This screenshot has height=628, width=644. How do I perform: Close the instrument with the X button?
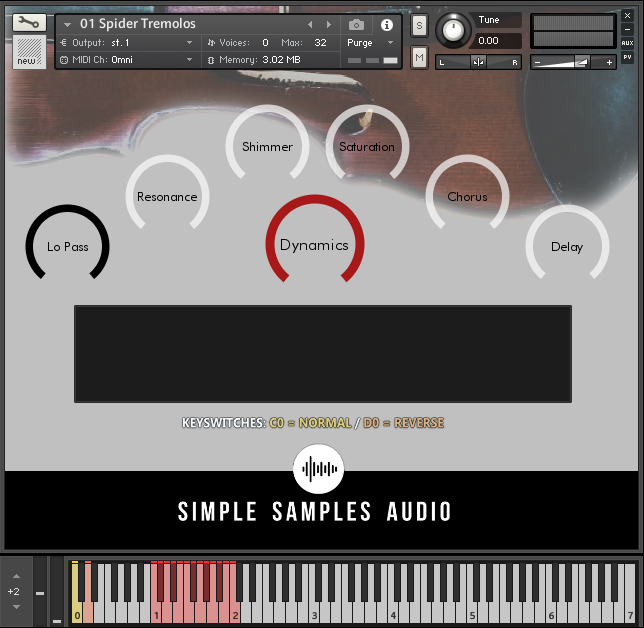coord(627,17)
